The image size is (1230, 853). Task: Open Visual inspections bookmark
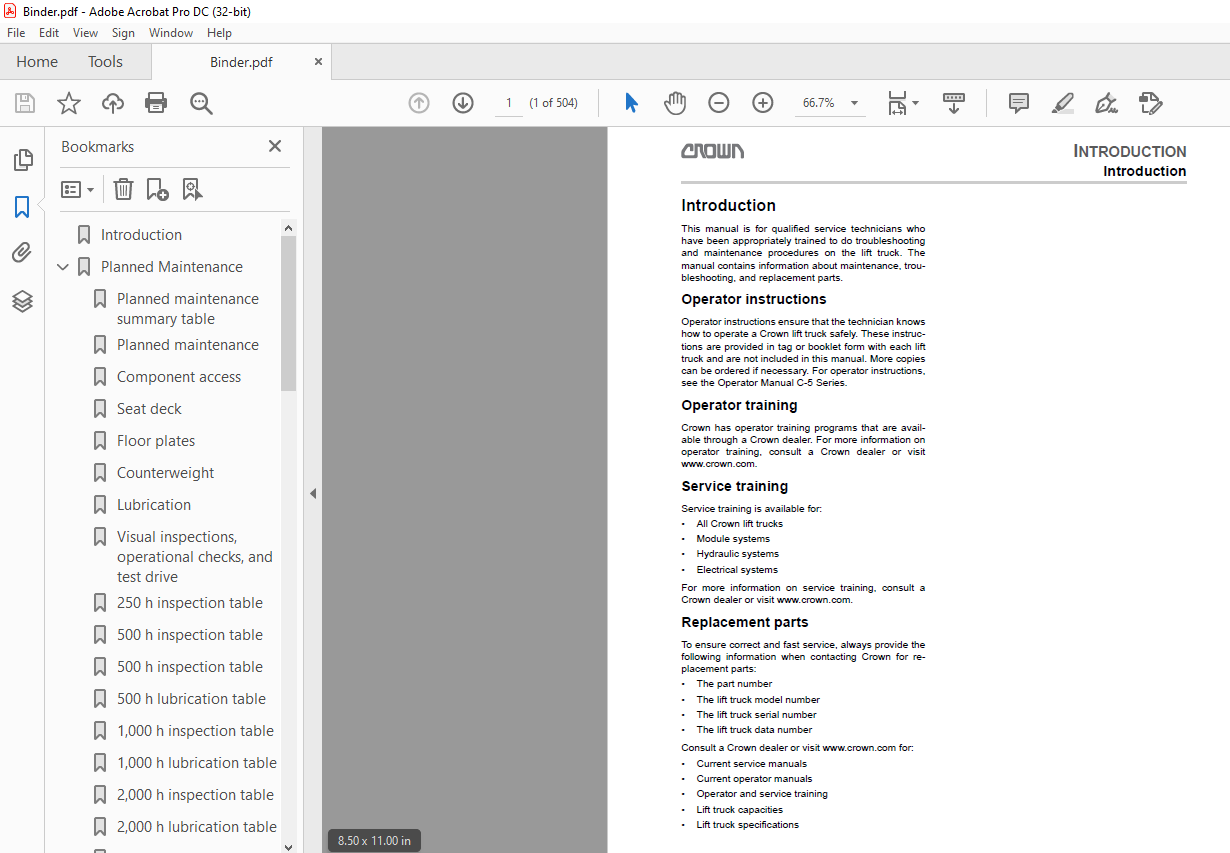(194, 557)
